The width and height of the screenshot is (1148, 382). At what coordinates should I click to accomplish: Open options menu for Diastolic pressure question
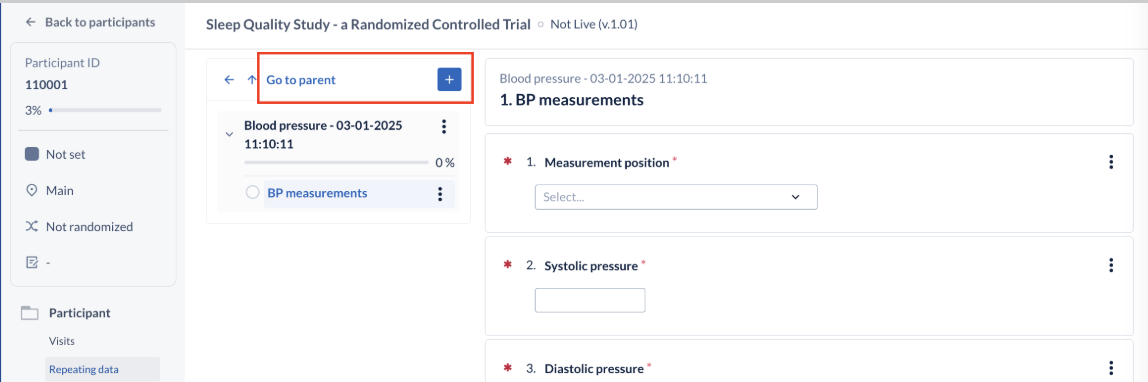coord(1111,368)
